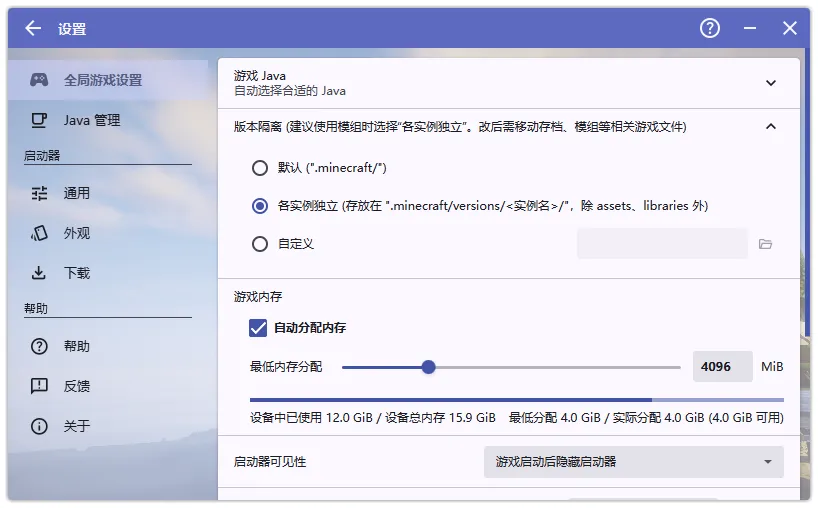Select the 各实例独立 radio option
Screen dimensions: 818x508
click(260, 206)
